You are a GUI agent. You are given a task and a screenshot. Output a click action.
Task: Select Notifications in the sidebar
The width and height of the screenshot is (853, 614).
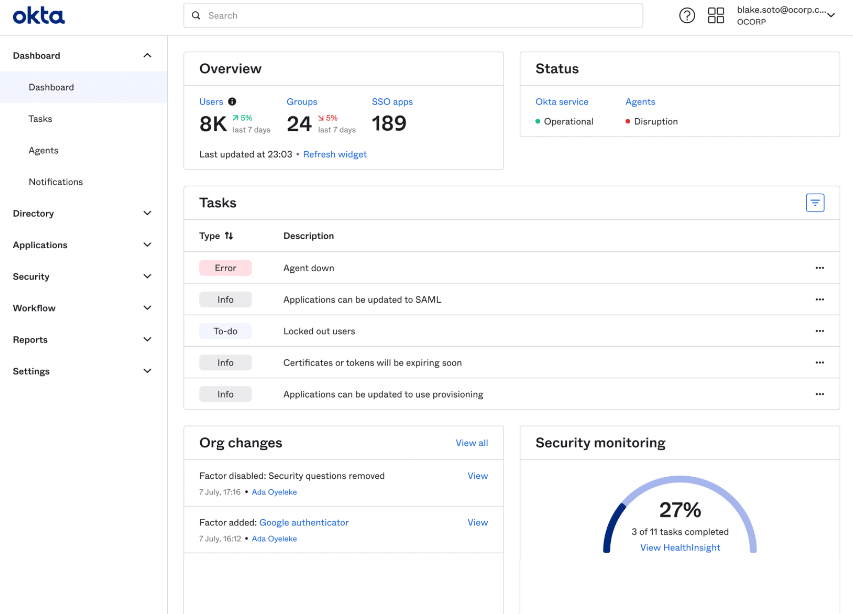(x=55, y=181)
